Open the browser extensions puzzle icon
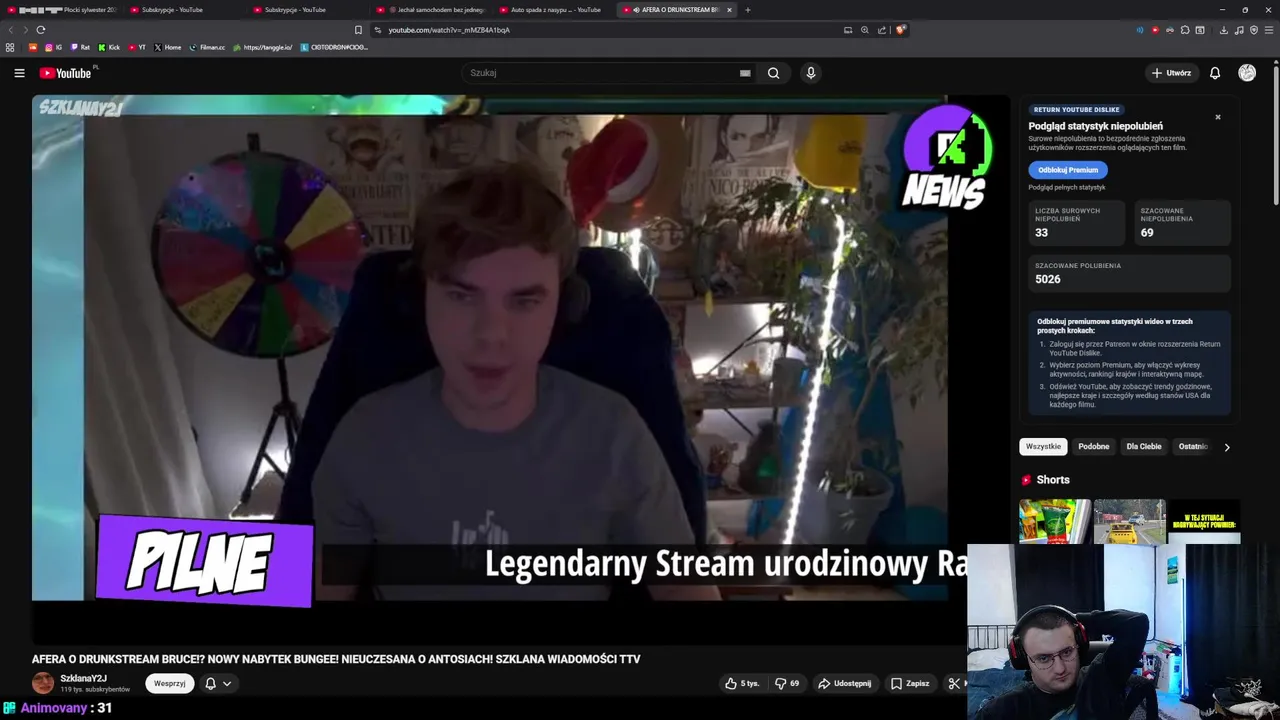The height and width of the screenshot is (720, 1280). pos(1185,30)
